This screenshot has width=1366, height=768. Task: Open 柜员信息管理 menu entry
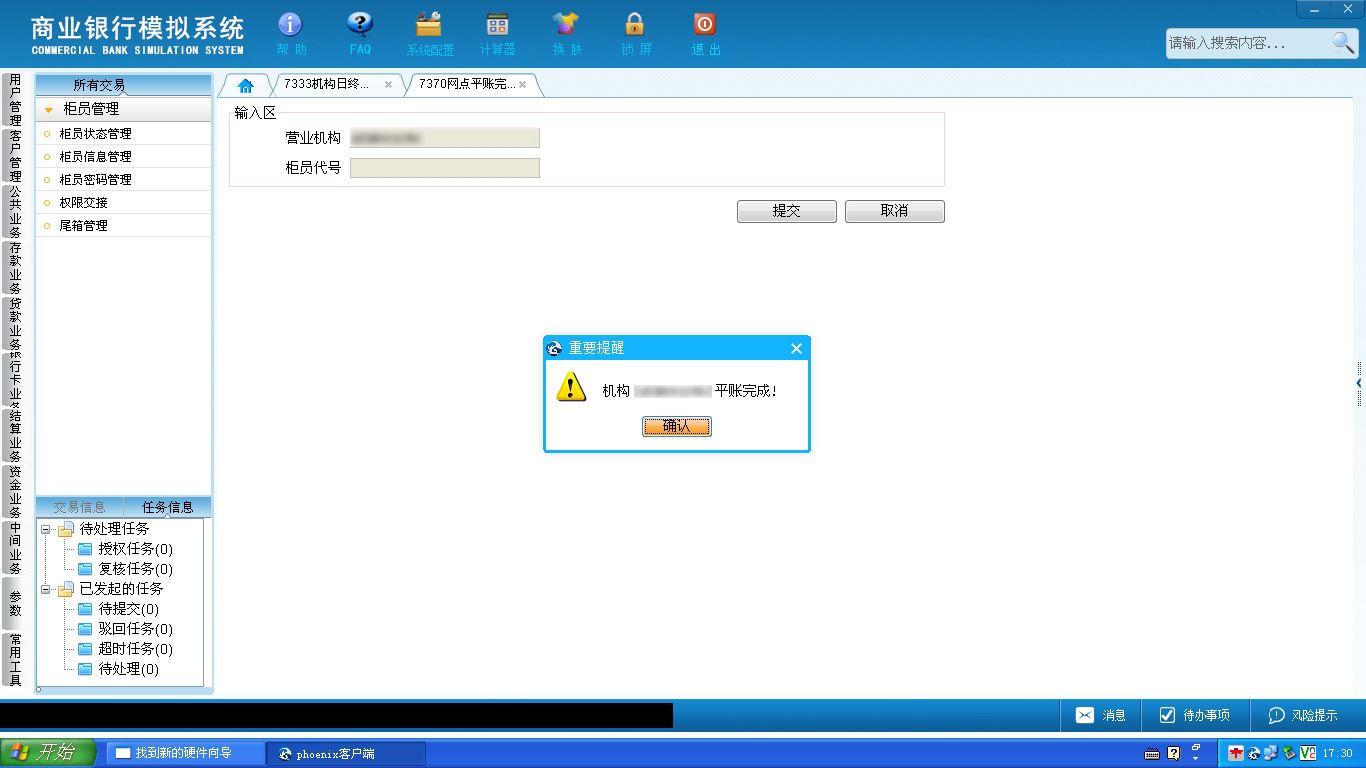tap(124, 156)
